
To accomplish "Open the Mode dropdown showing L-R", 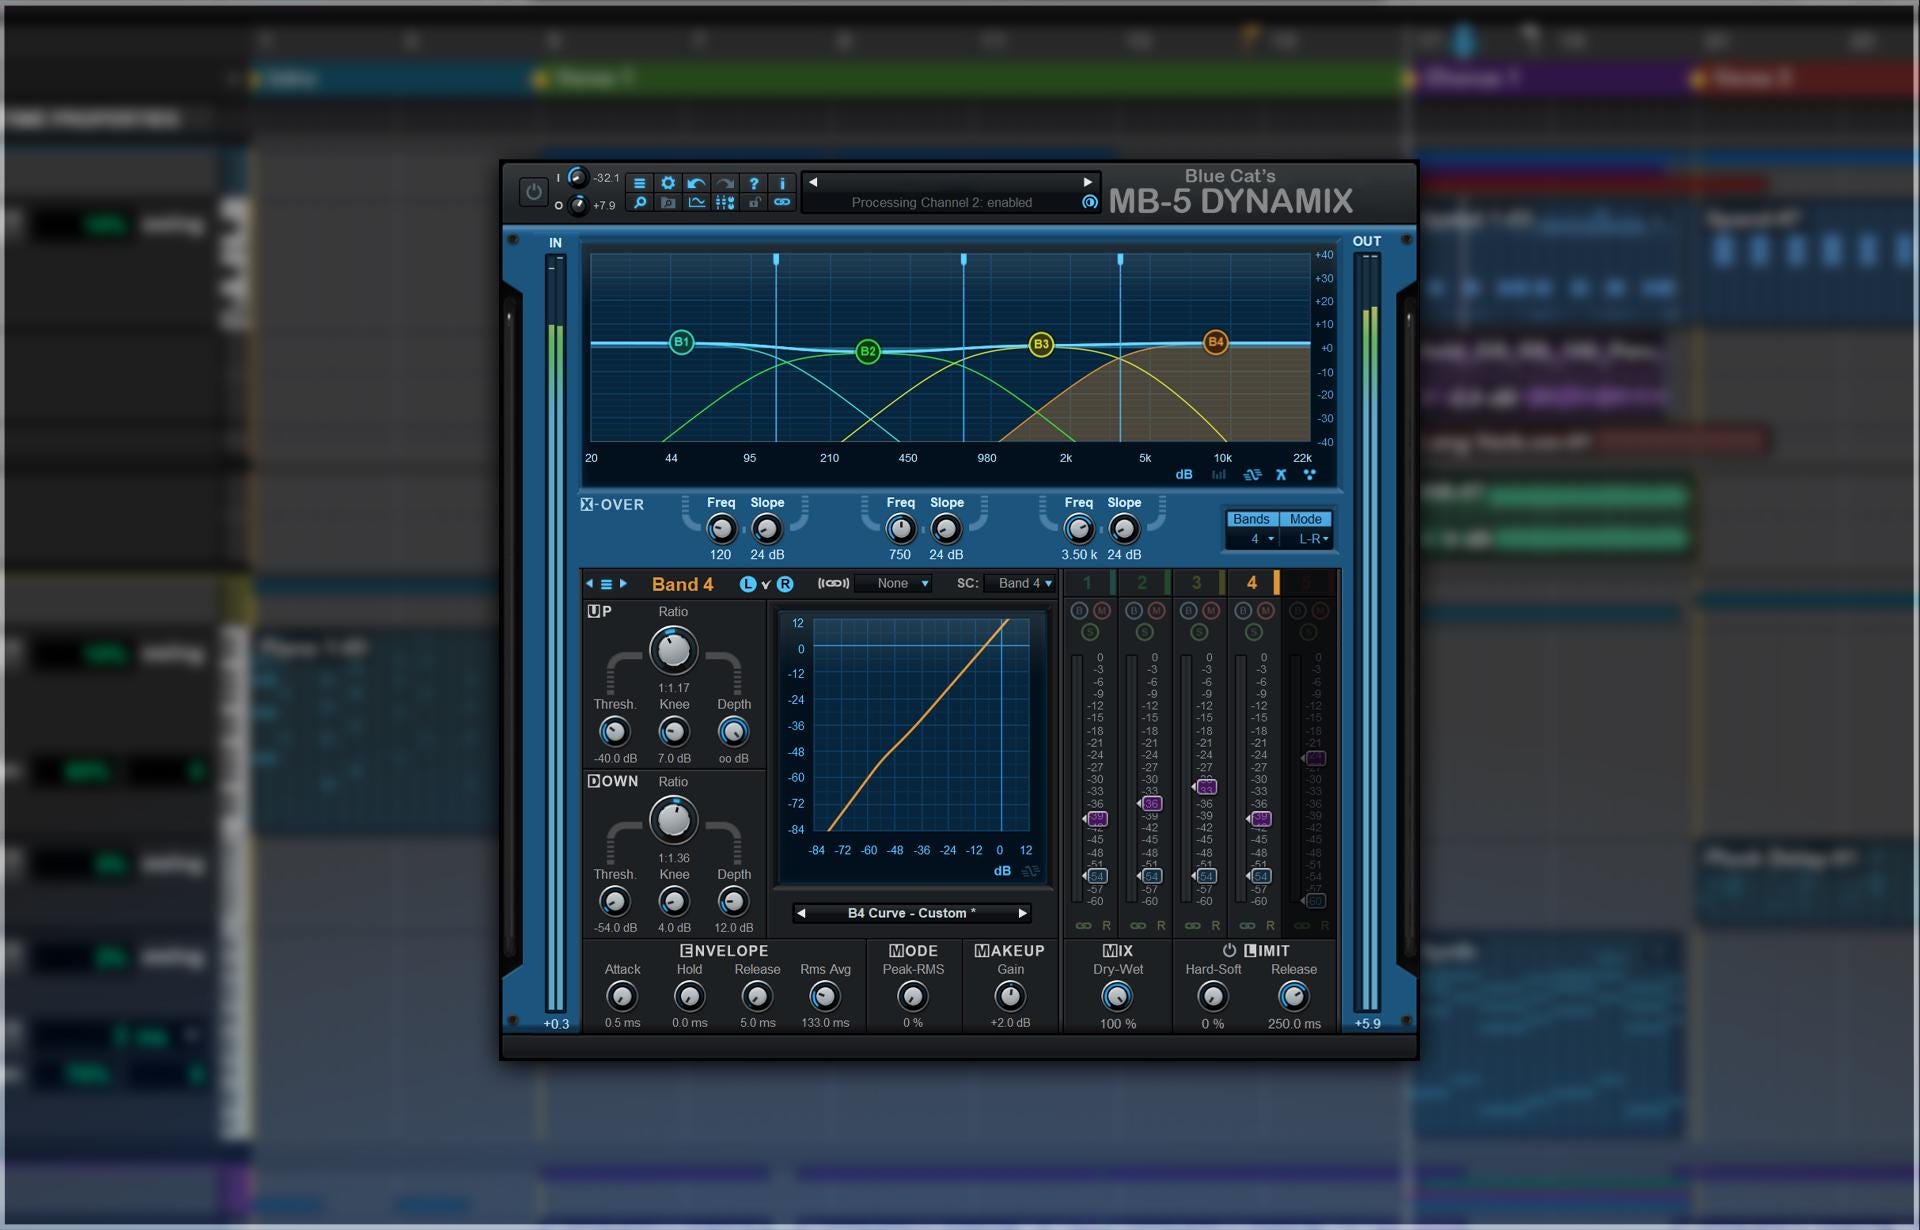I will (x=1308, y=539).
